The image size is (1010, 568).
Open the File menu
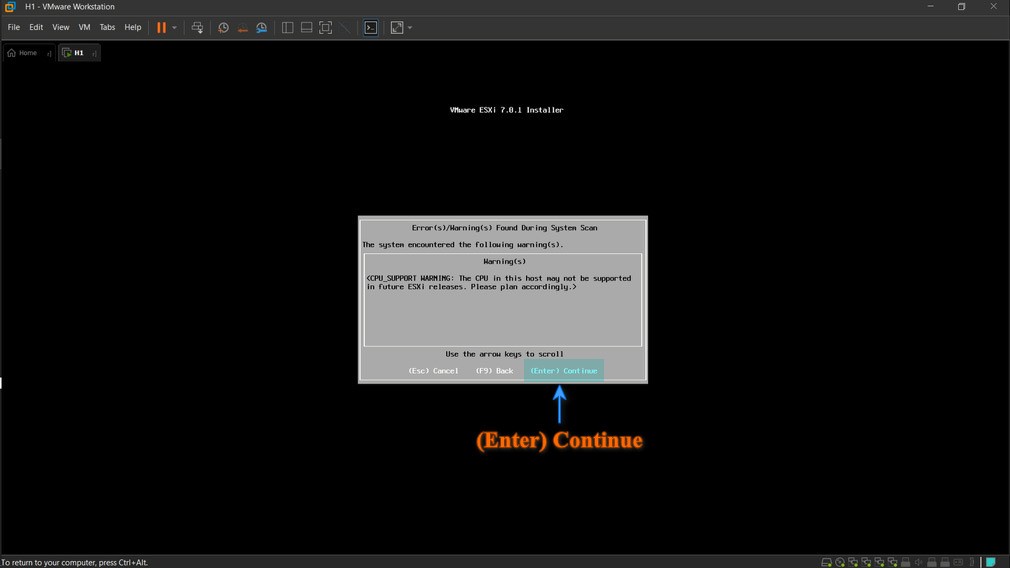14,28
